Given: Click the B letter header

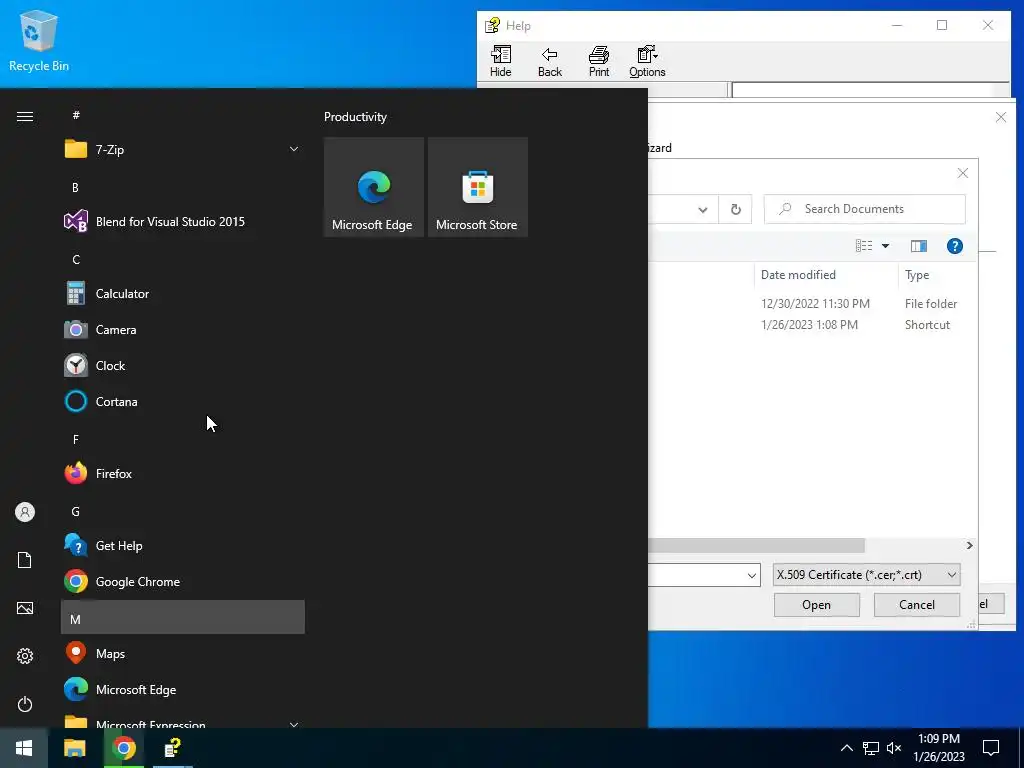Looking at the screenshot, I should [x=75, y=187].
